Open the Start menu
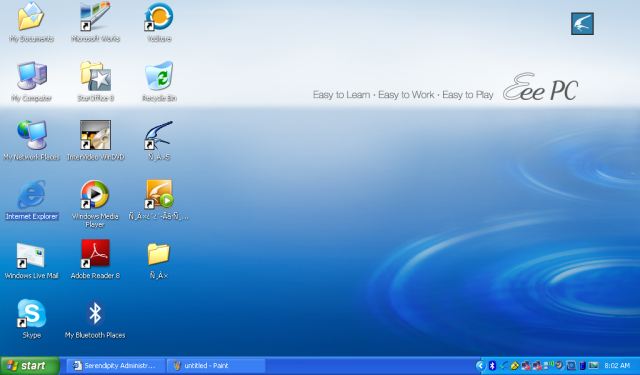The width and height of the screenshot is (640, 375). tap(30, 366)
